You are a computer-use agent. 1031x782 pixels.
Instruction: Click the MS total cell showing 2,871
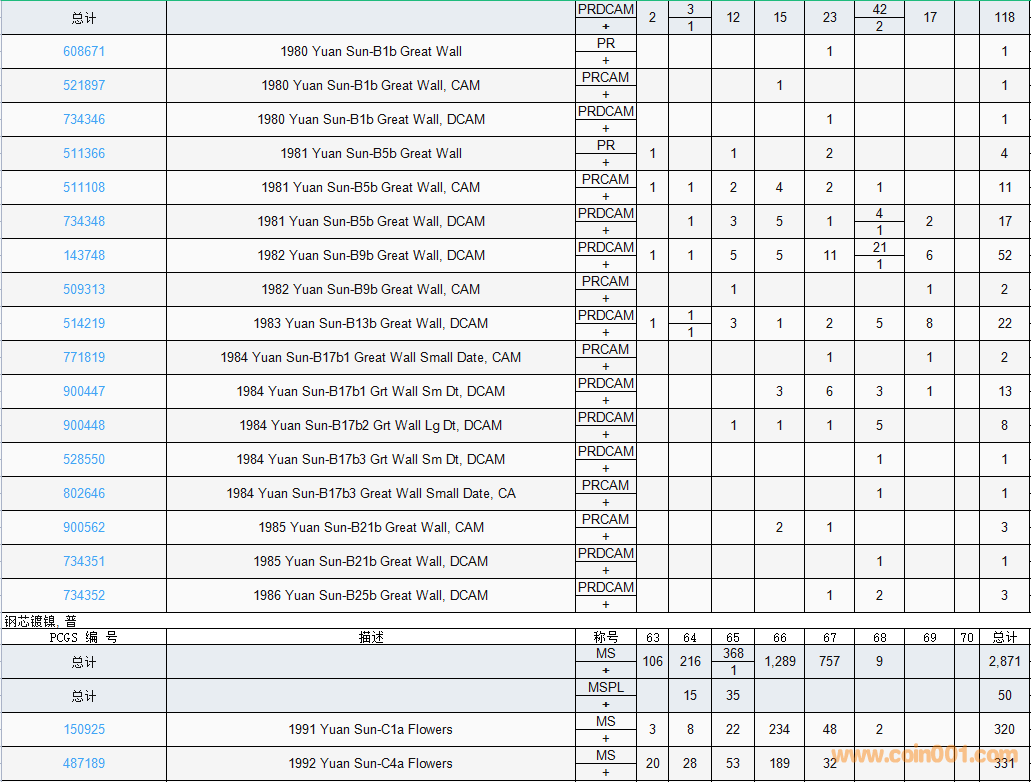click(1004, 661)
